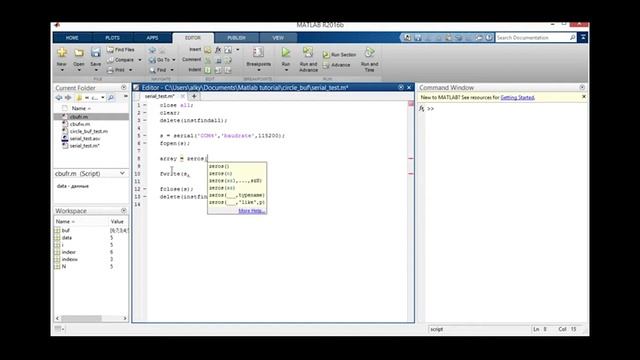Click the Run and Advance icon
640x360 pixels.
coord(308,52)
